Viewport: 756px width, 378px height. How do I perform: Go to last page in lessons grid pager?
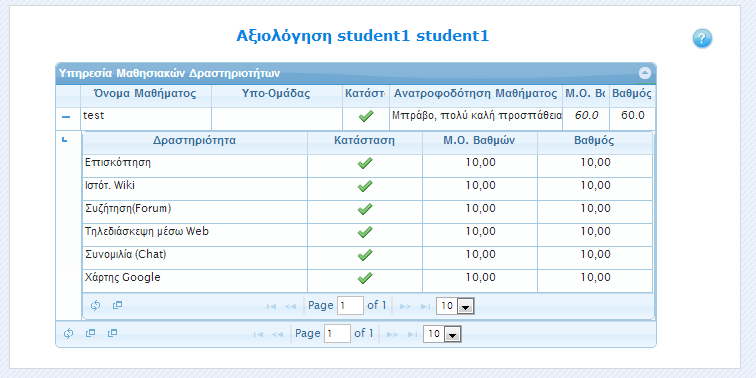(412, 334)
